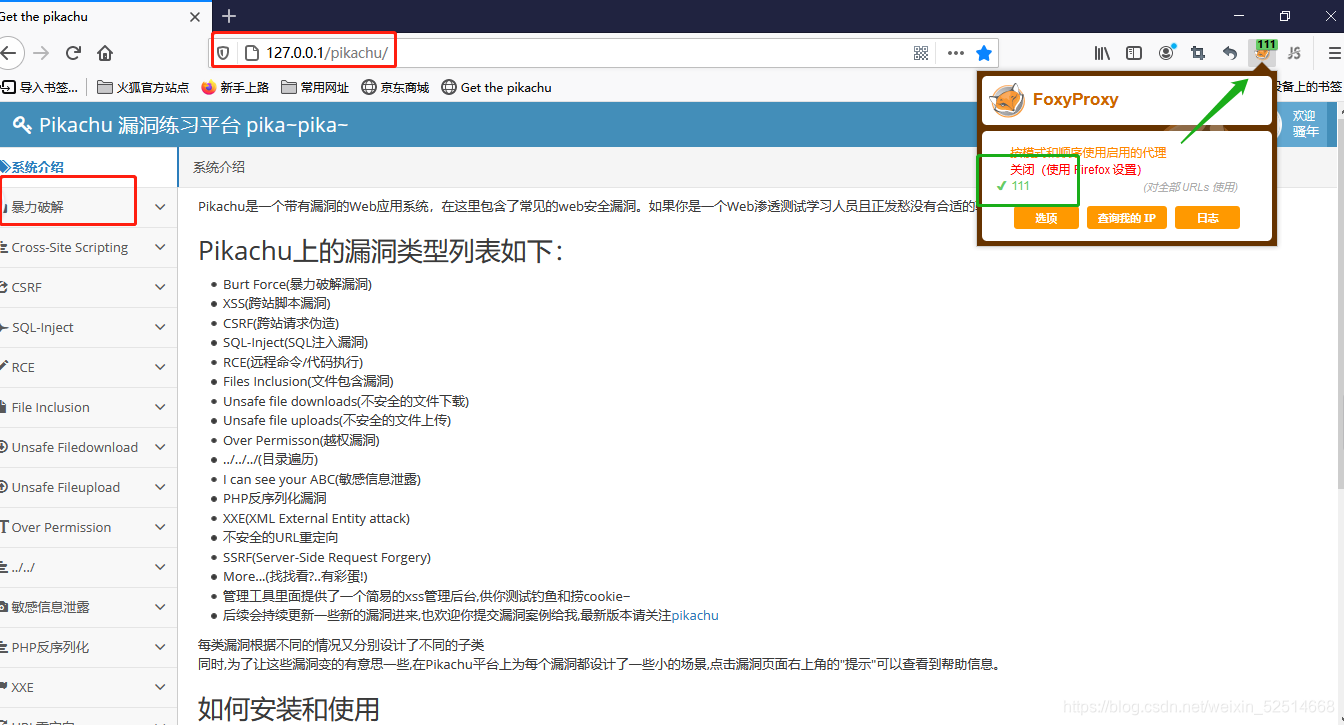Expand the 敏感信息泄露 sidebar menu
This screenshot has width=1344, height=725.
[88, 607]
